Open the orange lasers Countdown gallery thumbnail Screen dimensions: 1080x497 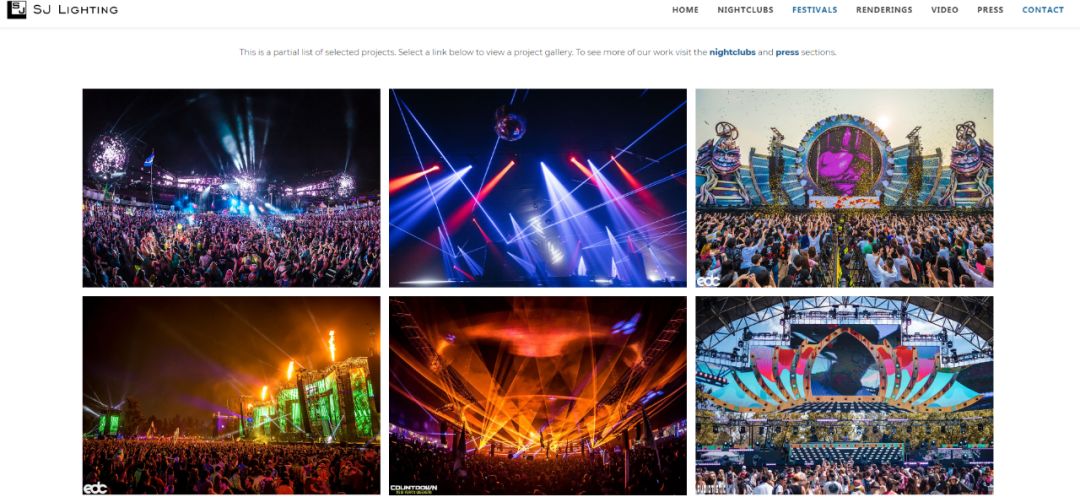pyautogui.click(x=538, y=396)
